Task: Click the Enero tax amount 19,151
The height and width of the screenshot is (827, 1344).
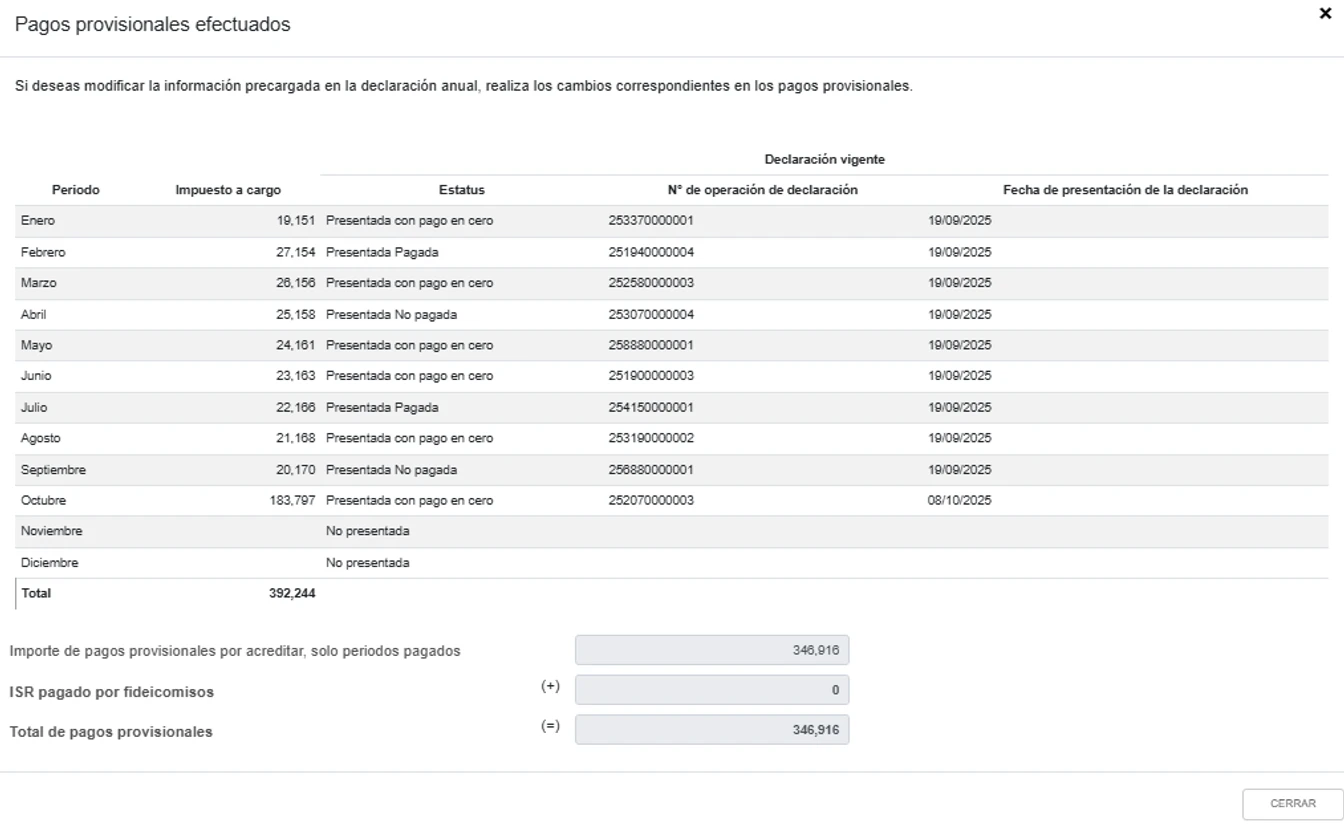Action: pos(296,221)
